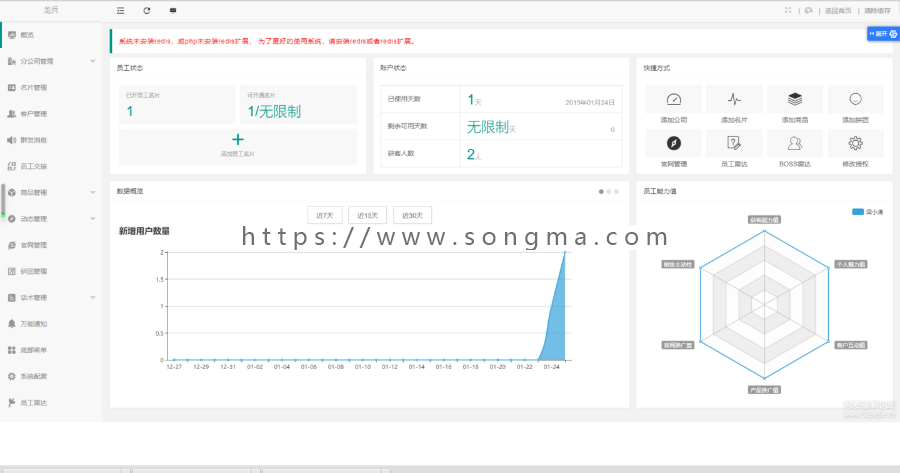Open 概览 overview in the sidebar
The height and width of the screenshot is (473, 900).
pyautogui.click(x=52, y=35)
